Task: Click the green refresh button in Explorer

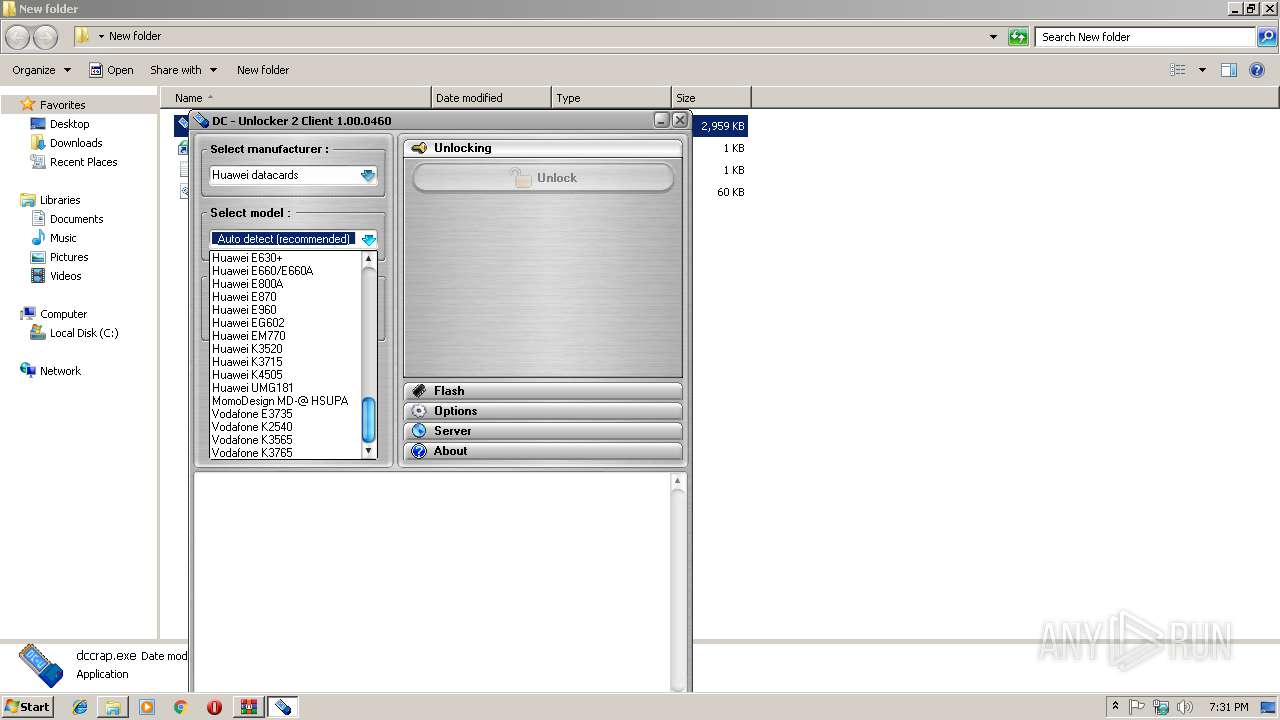Action: [1018, 37]
